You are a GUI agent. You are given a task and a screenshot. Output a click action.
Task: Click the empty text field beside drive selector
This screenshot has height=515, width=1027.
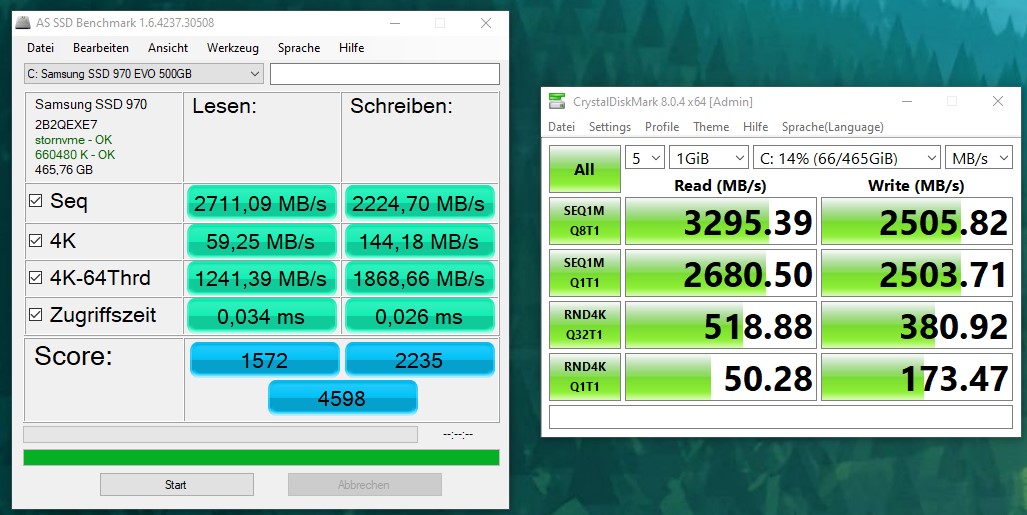pyautogui.click(x=385, y=74)
